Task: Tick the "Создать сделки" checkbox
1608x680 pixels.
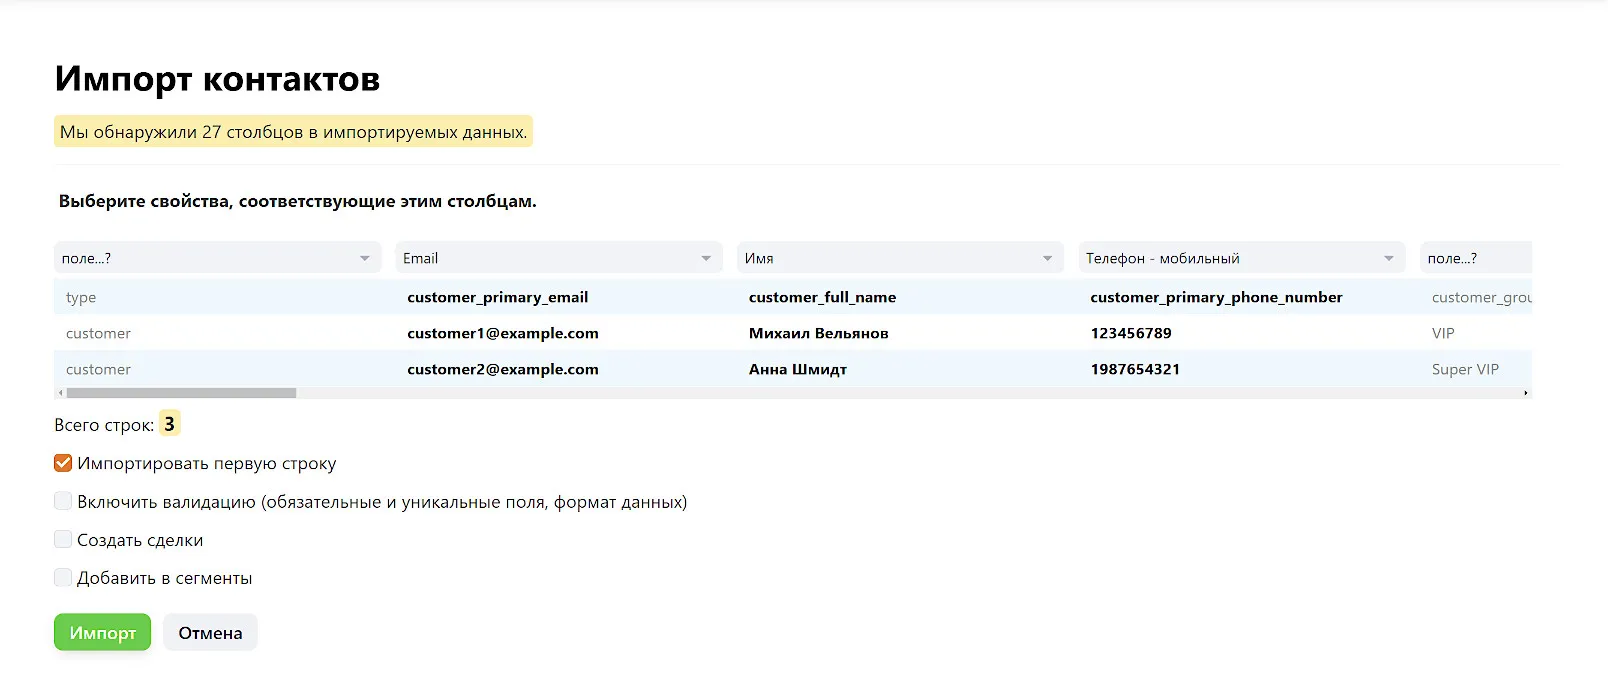Action: [63, 540]
